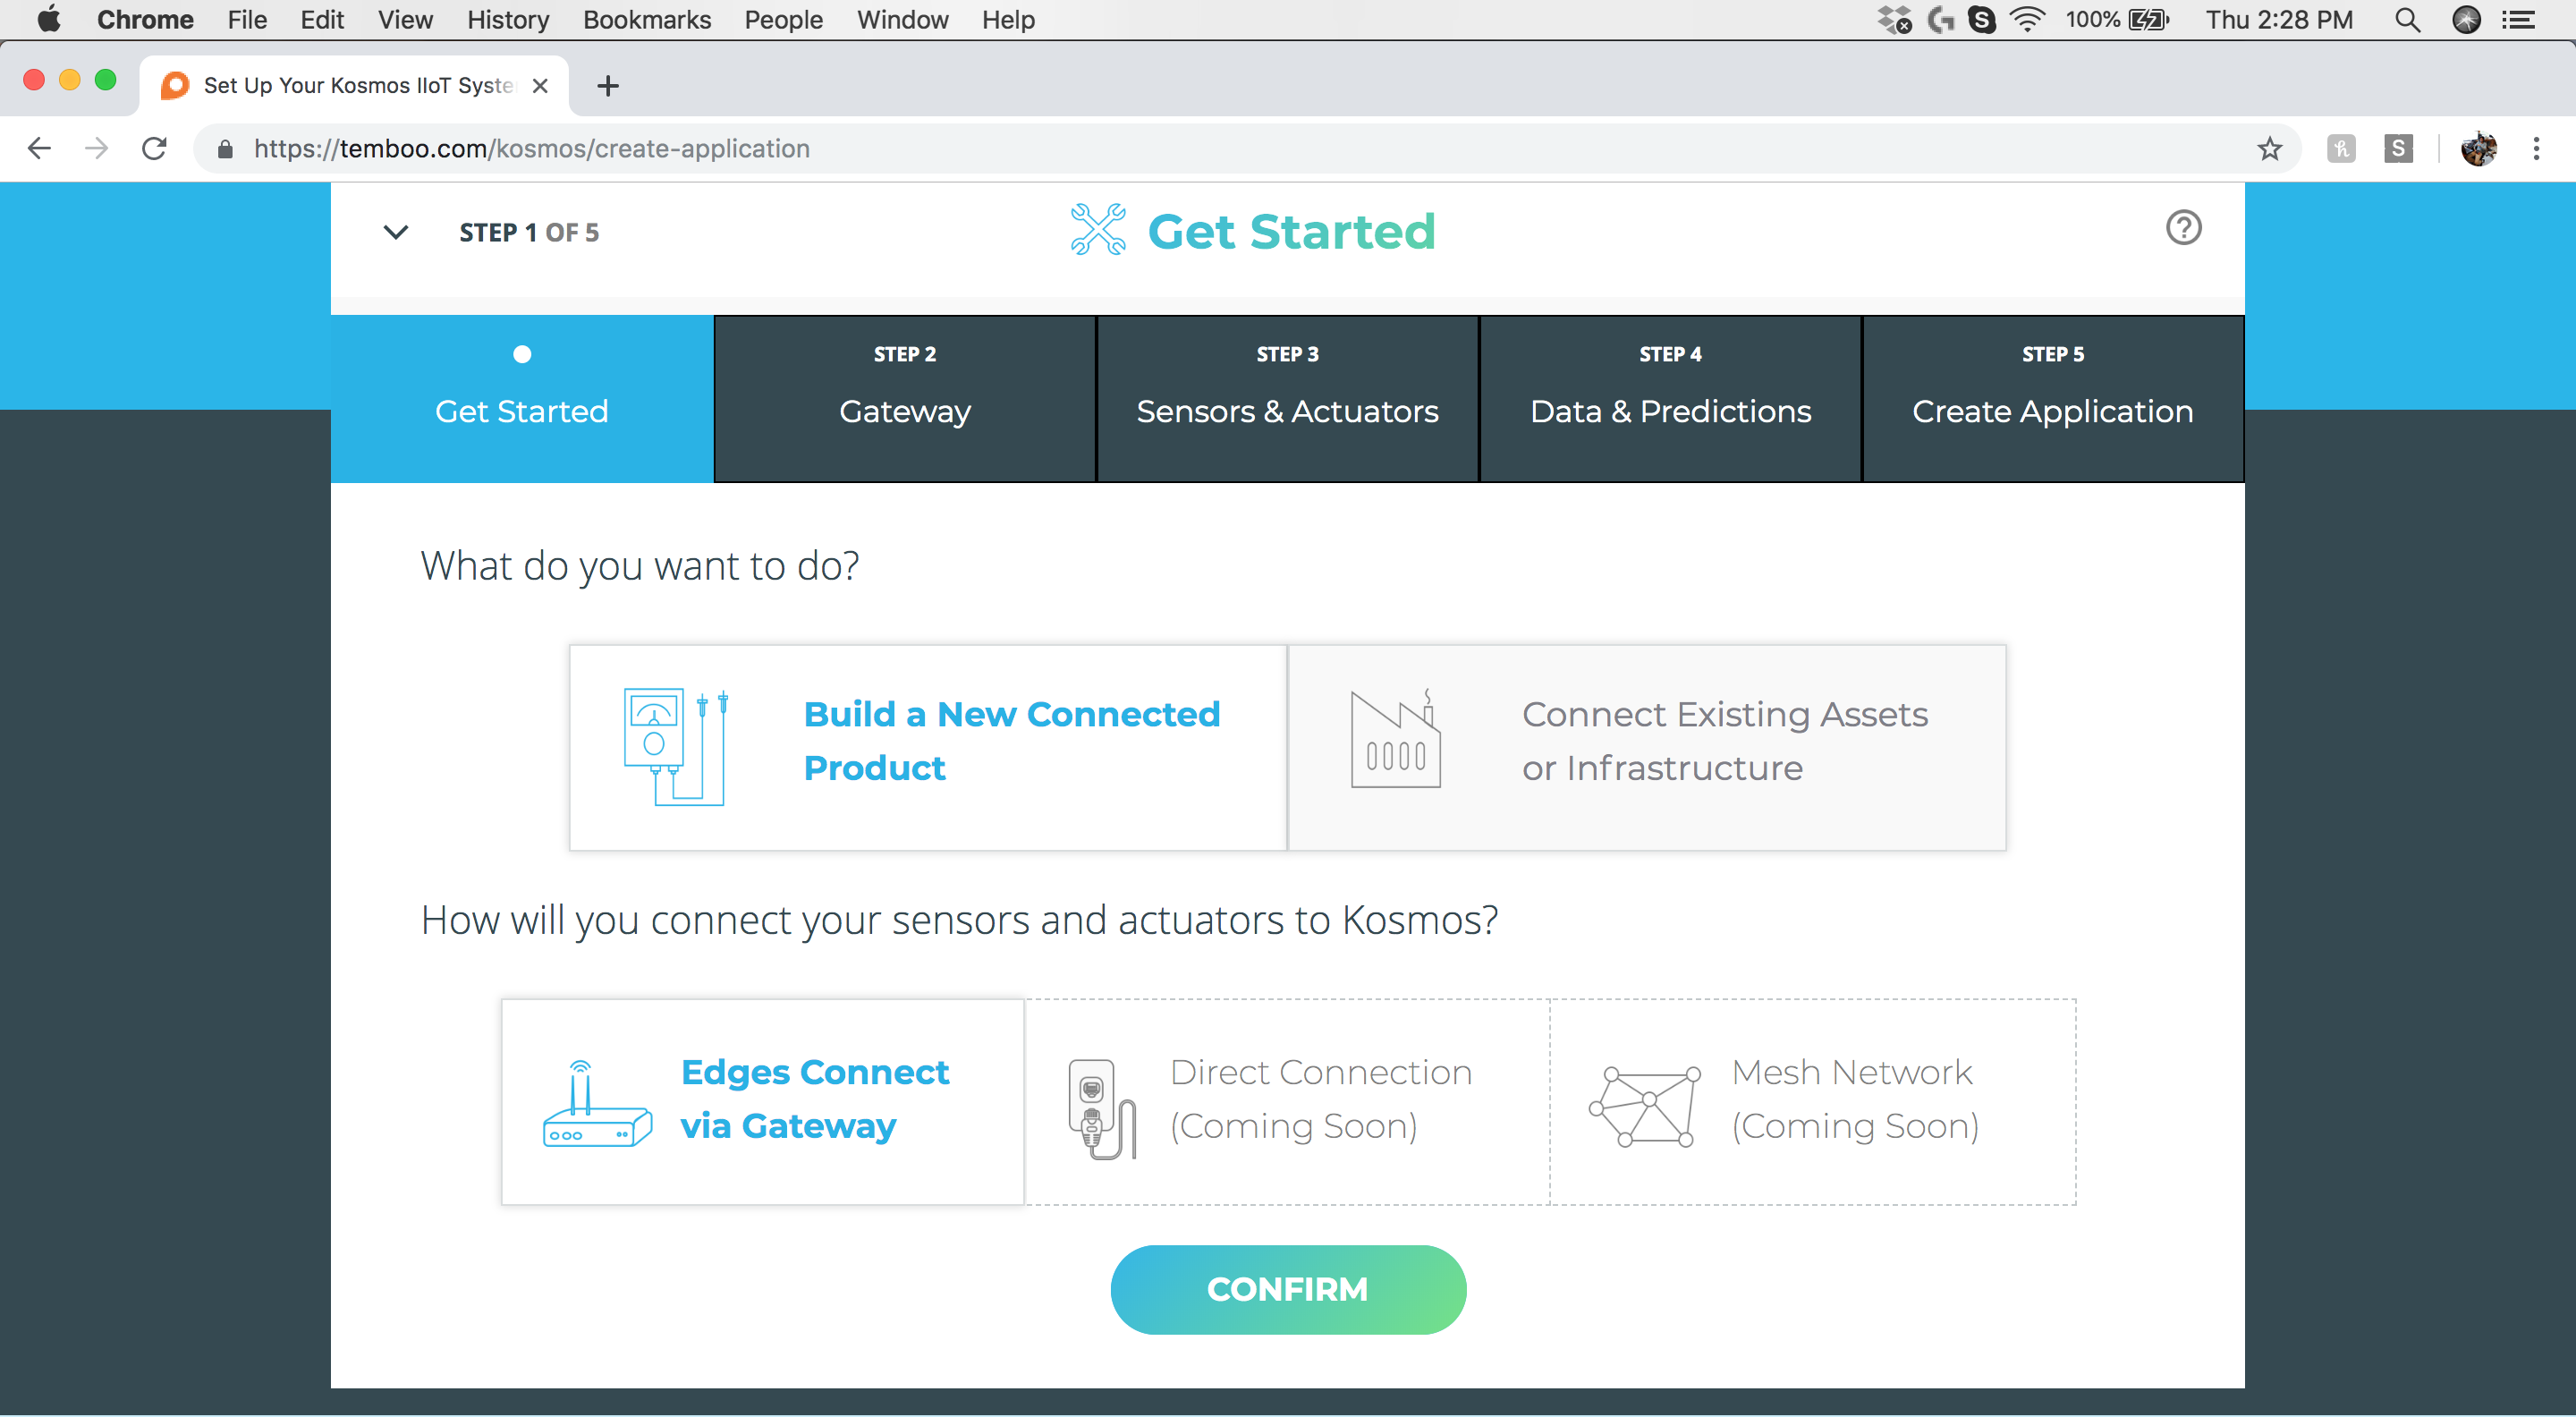
Task: Bookmark this page with star icon
Action: click(2270, 149)
